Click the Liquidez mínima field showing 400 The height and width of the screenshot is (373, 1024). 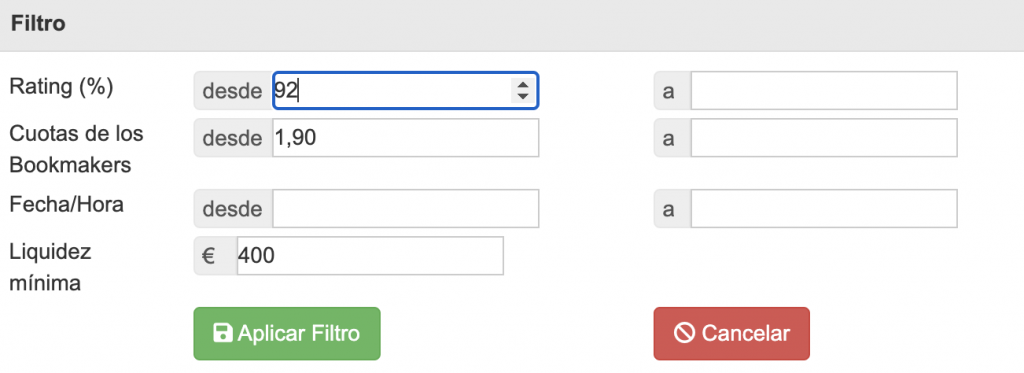pyautogui.click(x=370, y=256)
